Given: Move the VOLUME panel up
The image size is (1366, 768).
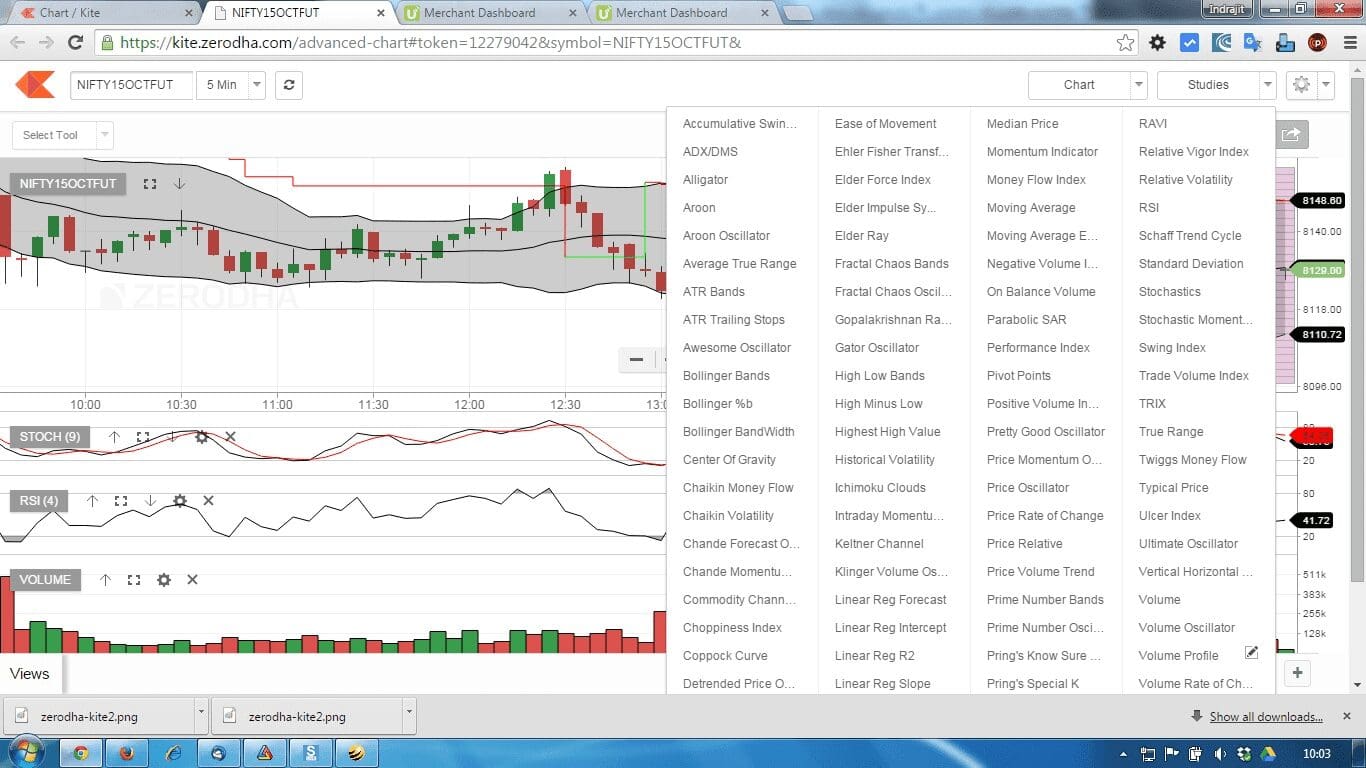Looking at the screenshot, I should coord(105,580).
